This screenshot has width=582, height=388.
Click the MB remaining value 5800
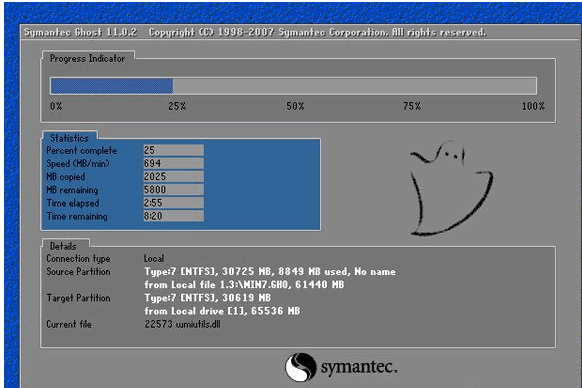173,190
